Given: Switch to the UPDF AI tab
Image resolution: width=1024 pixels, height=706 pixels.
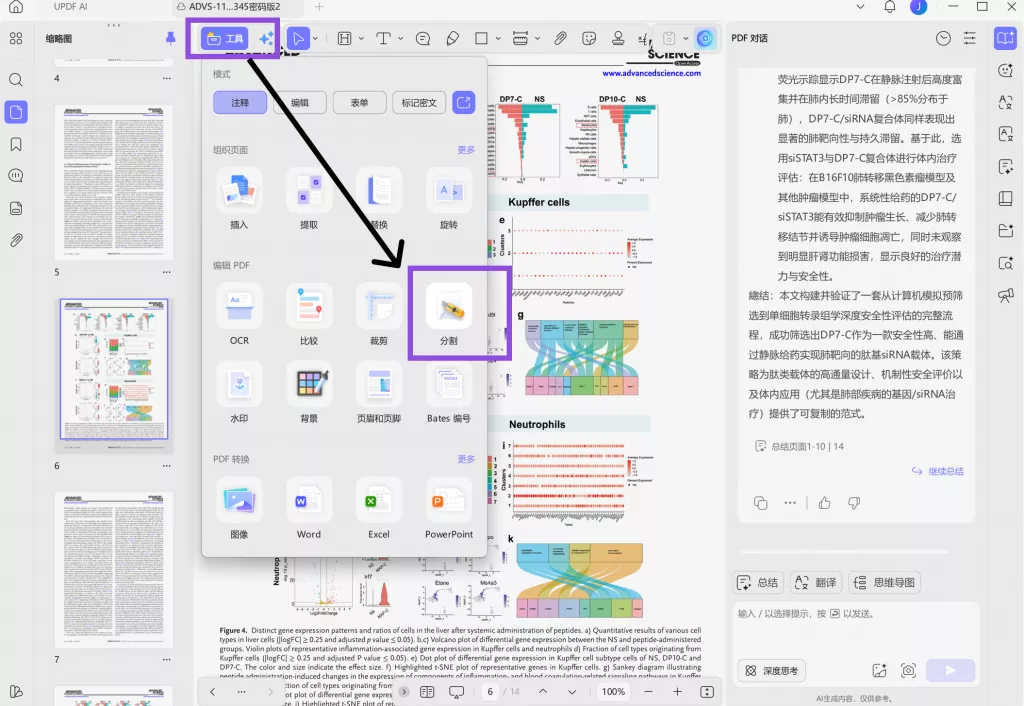Looking at the screenshot, I should point(71,7).
